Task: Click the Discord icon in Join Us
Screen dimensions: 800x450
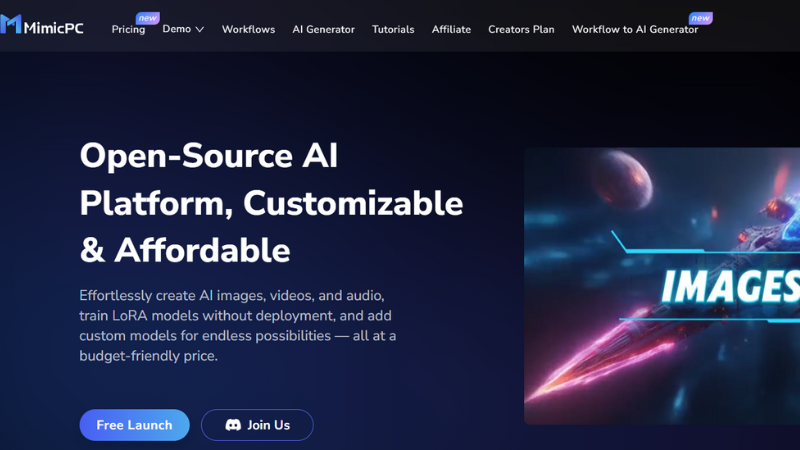Action: (233, 425)
